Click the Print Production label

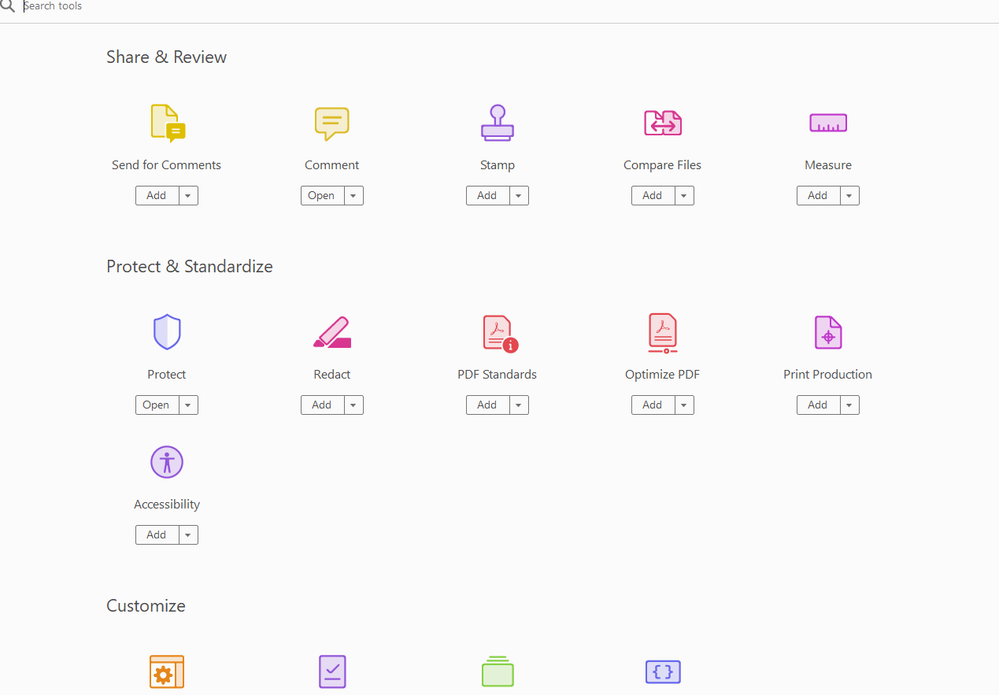[828, 375]
